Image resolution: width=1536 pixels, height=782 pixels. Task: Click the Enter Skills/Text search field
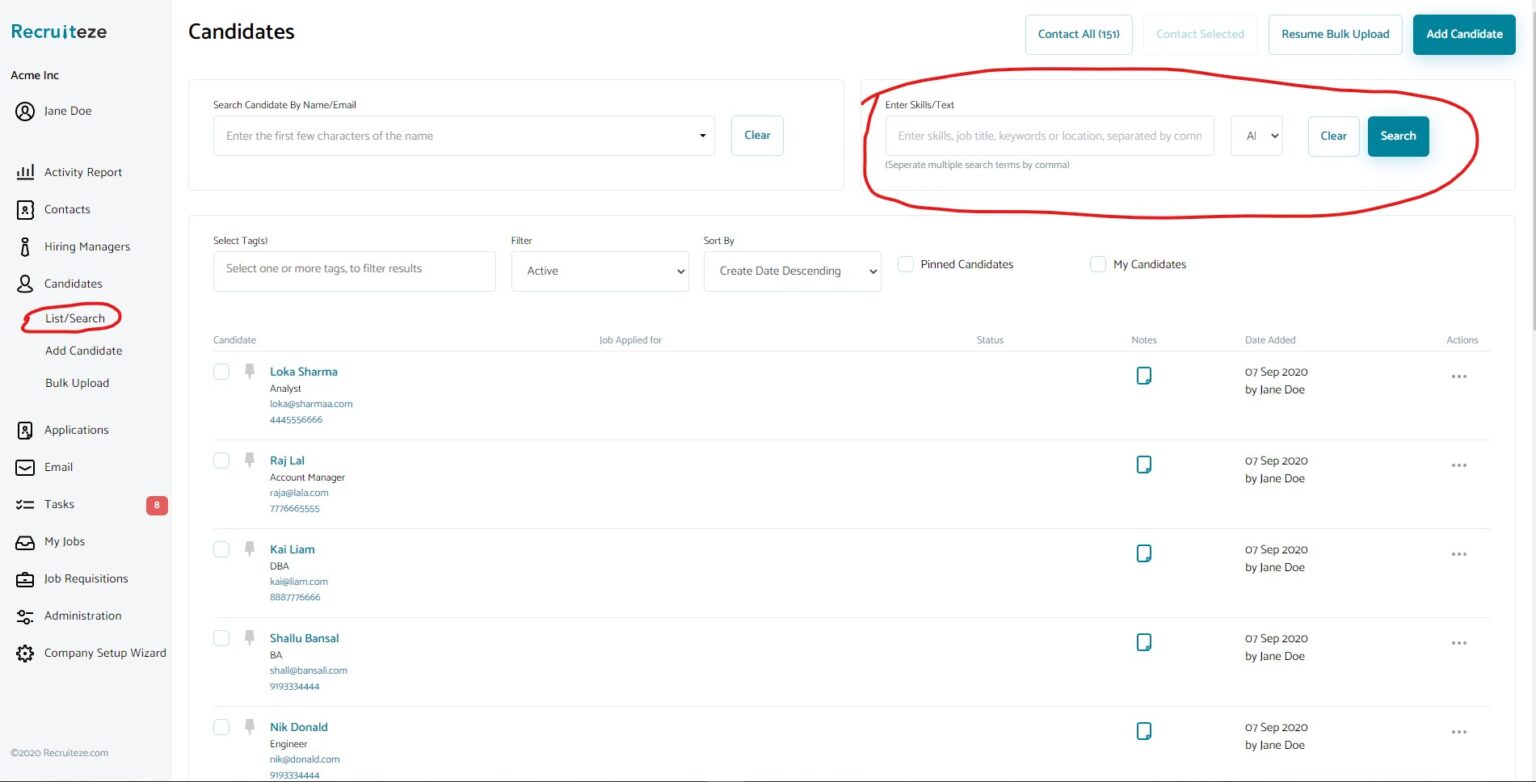pos(1048,135)
